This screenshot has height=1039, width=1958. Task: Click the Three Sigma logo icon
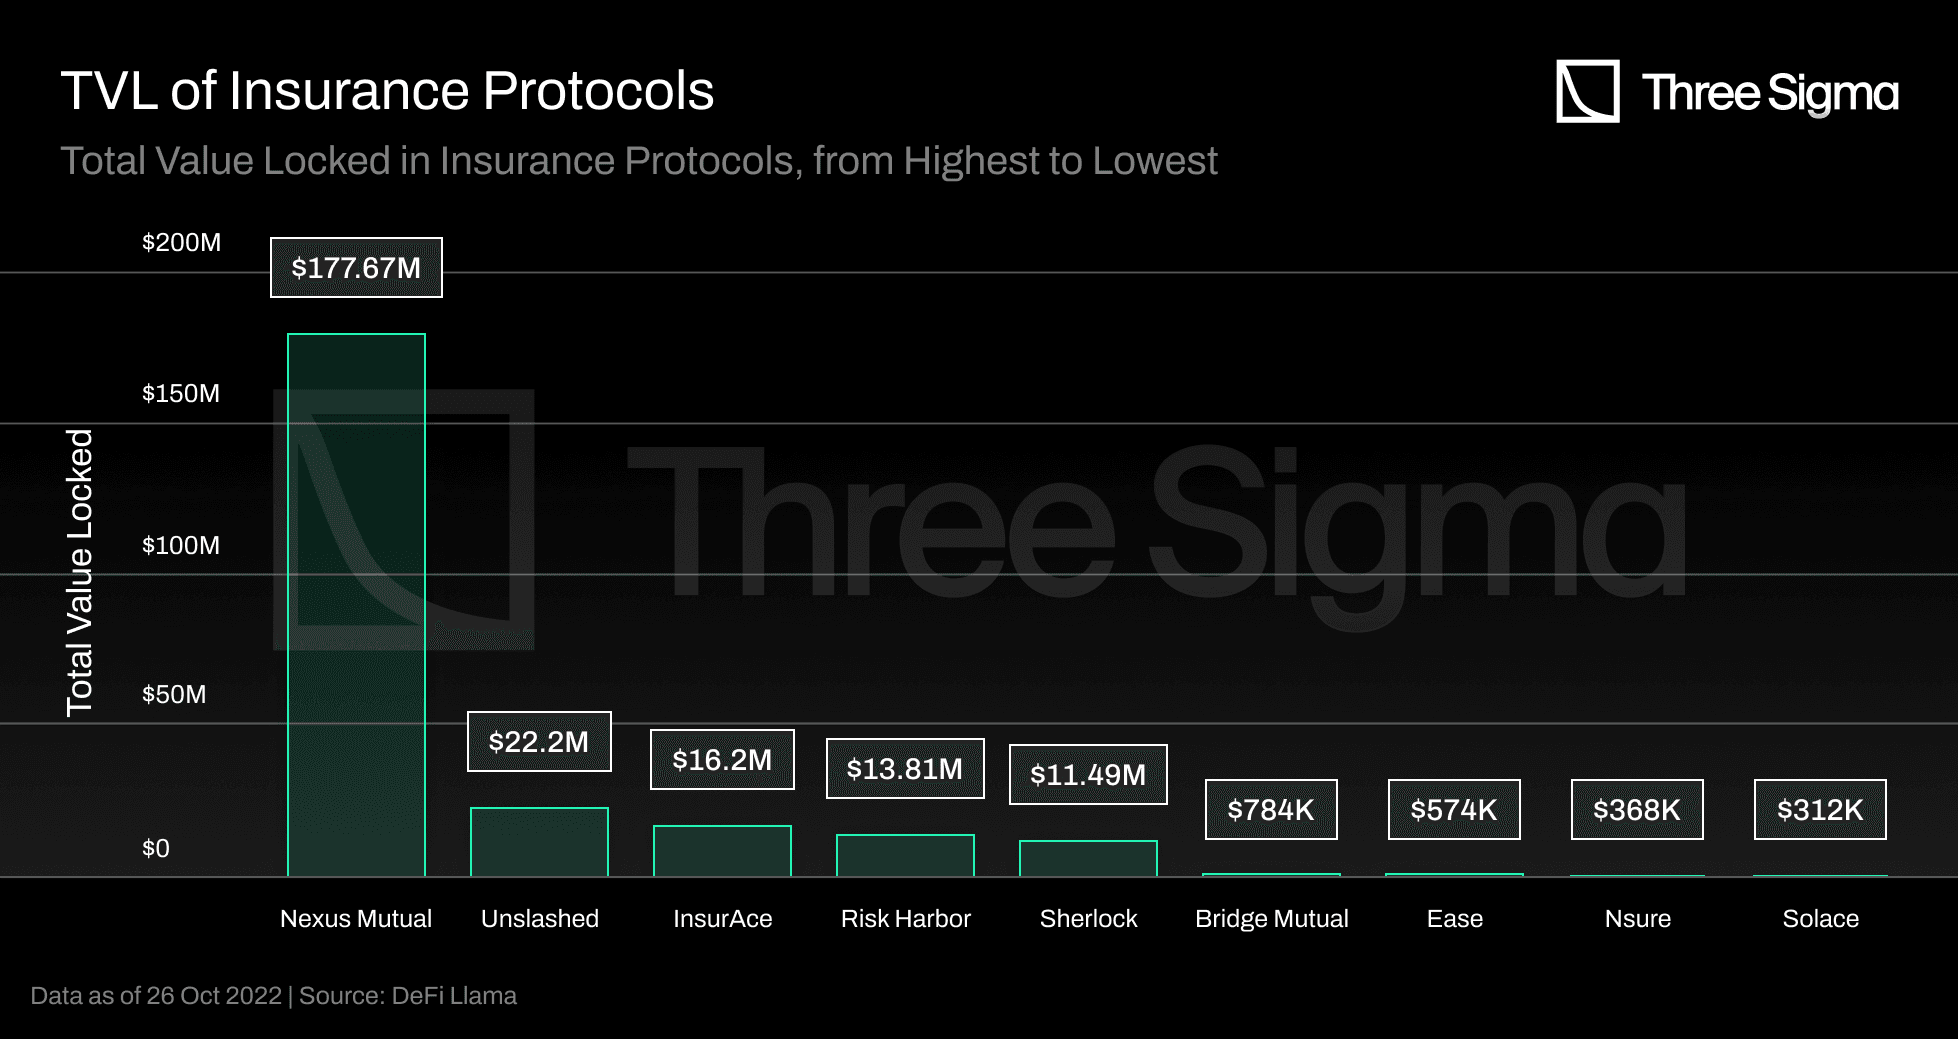(x=1587, y=91)
